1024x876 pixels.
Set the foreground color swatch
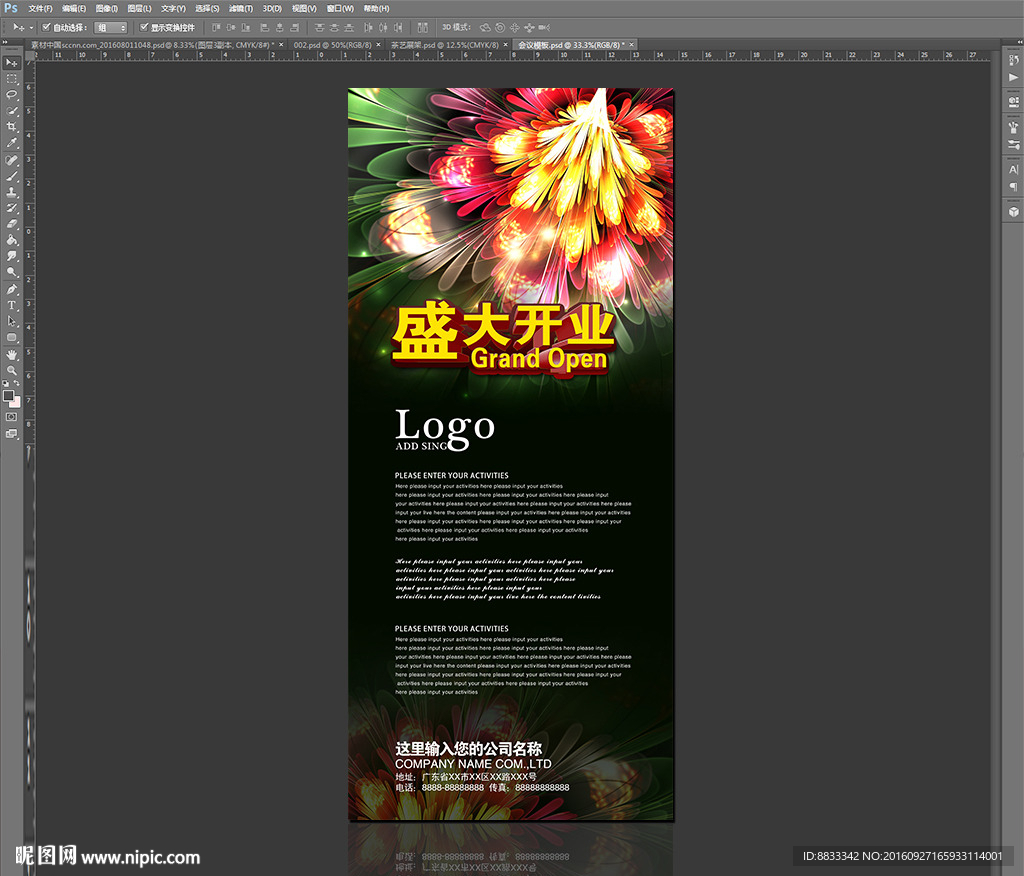pos(8,396)
